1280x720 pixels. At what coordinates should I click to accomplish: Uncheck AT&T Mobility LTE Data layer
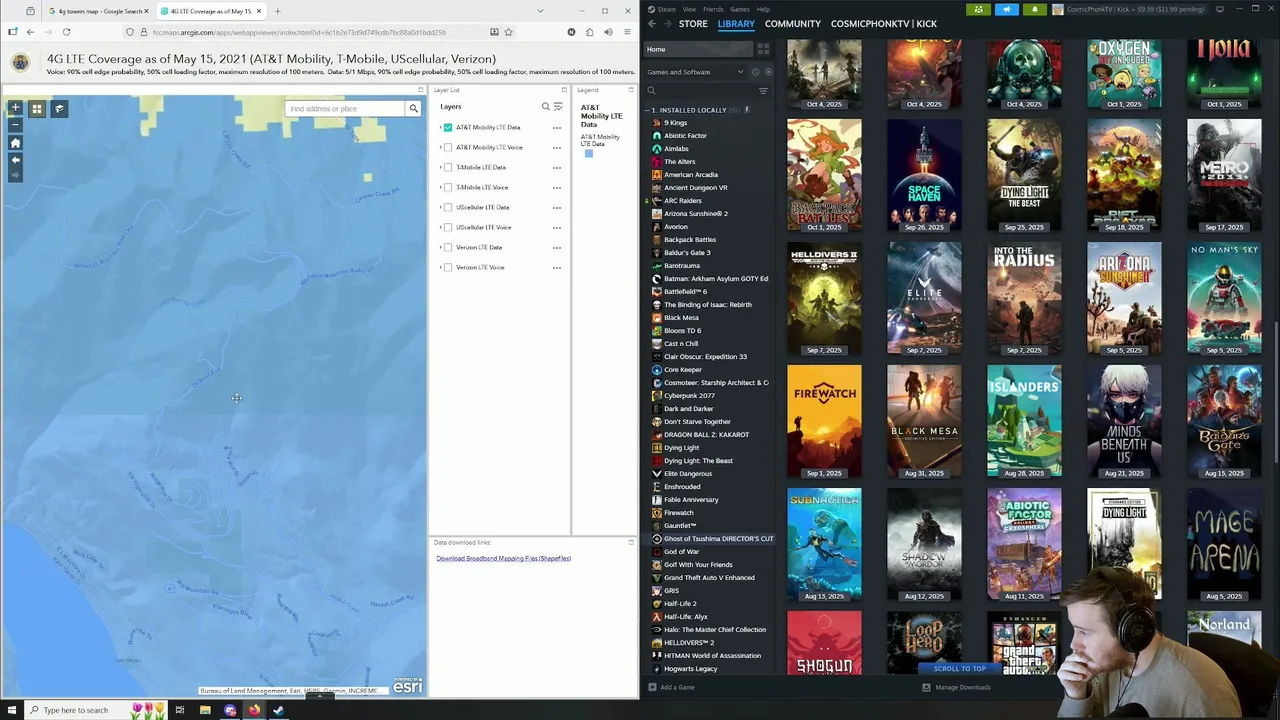point(448,128)
